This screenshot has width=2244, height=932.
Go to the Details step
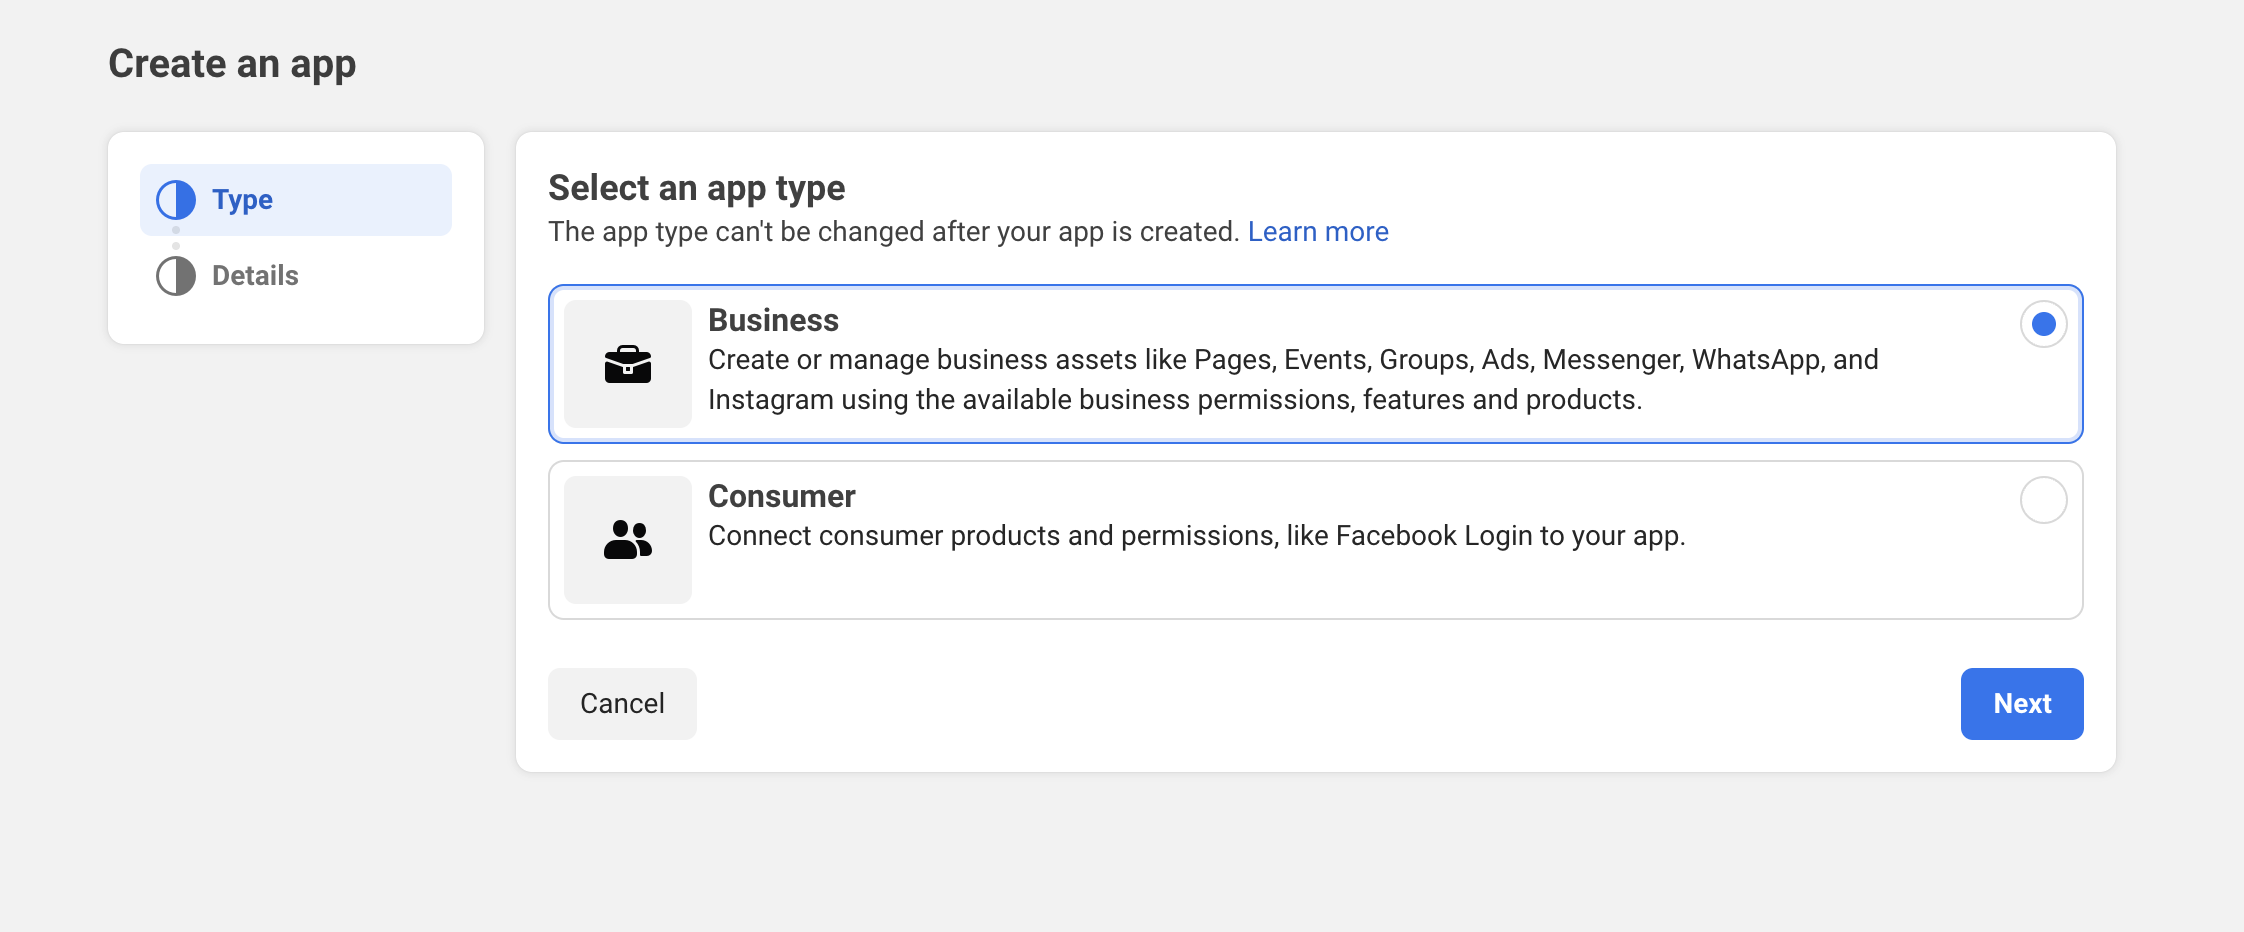[x=254, y=275]
